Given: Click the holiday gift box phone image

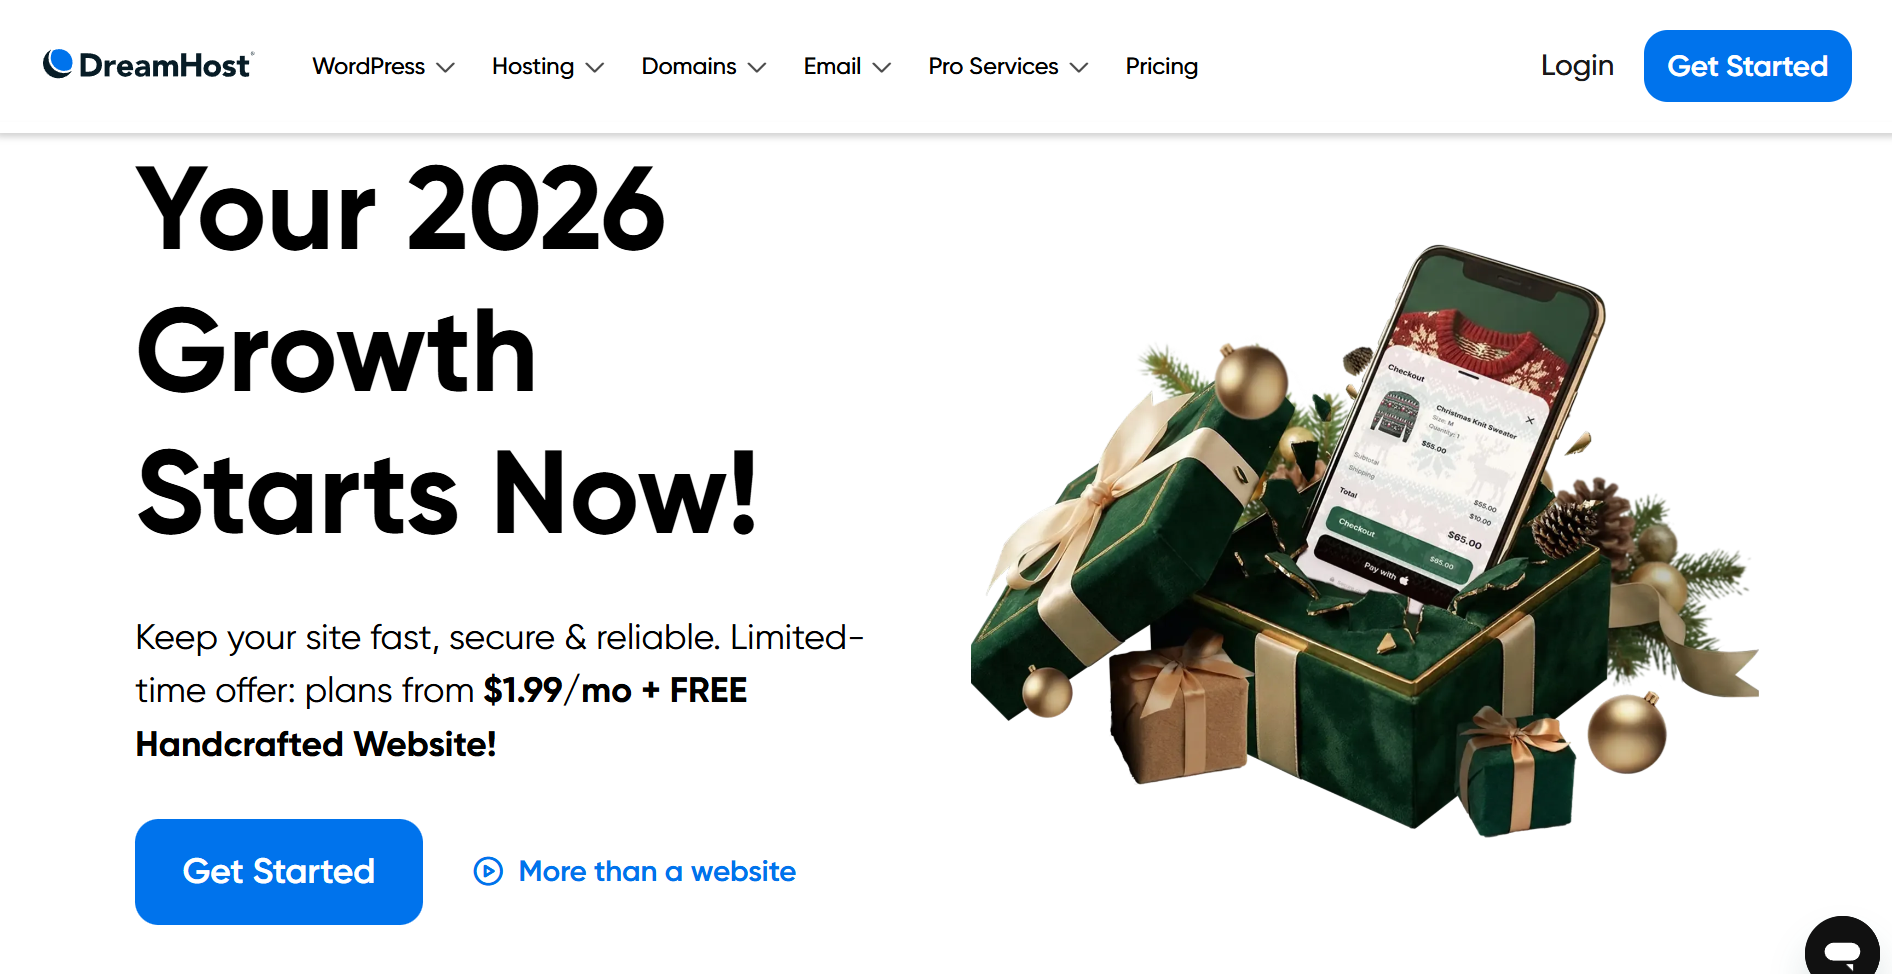Looking at the screenshot, I should click(x=1364, y=540).
